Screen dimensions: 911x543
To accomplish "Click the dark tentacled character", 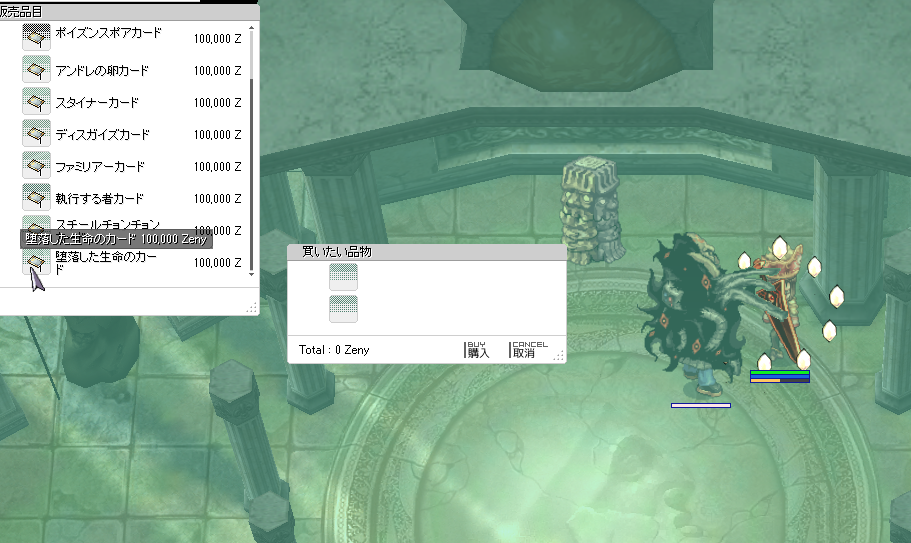I will 696,314.
